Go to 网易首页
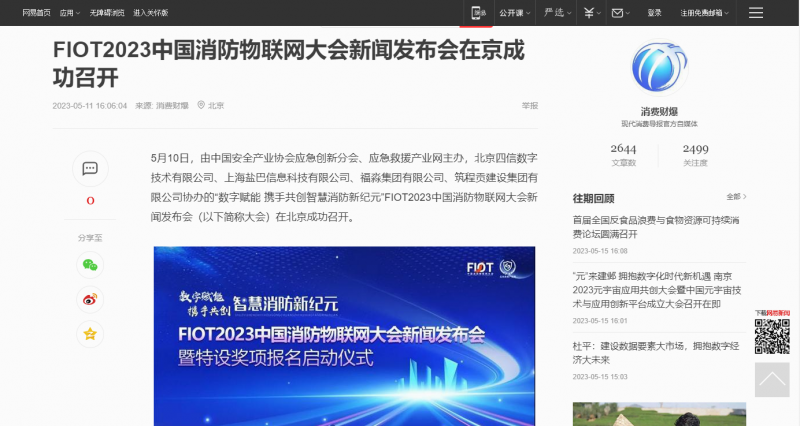The image size is (800, 426). pos(36,13)
